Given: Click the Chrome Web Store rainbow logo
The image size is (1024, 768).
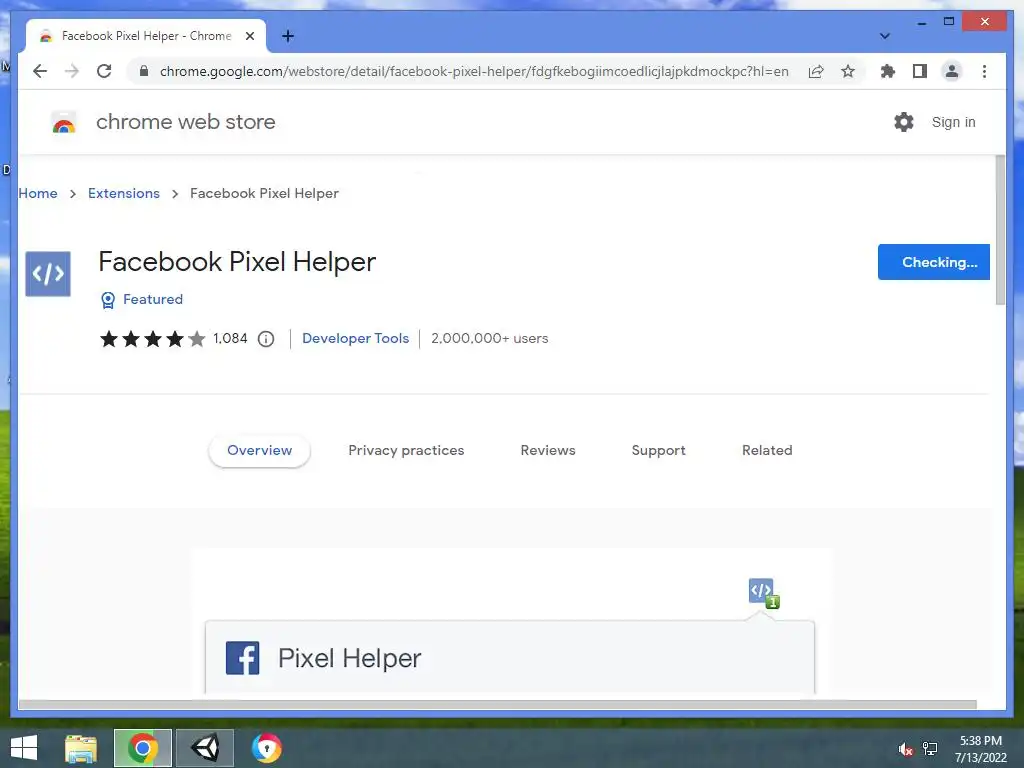Looking at the screenshot, I should 63,122.
